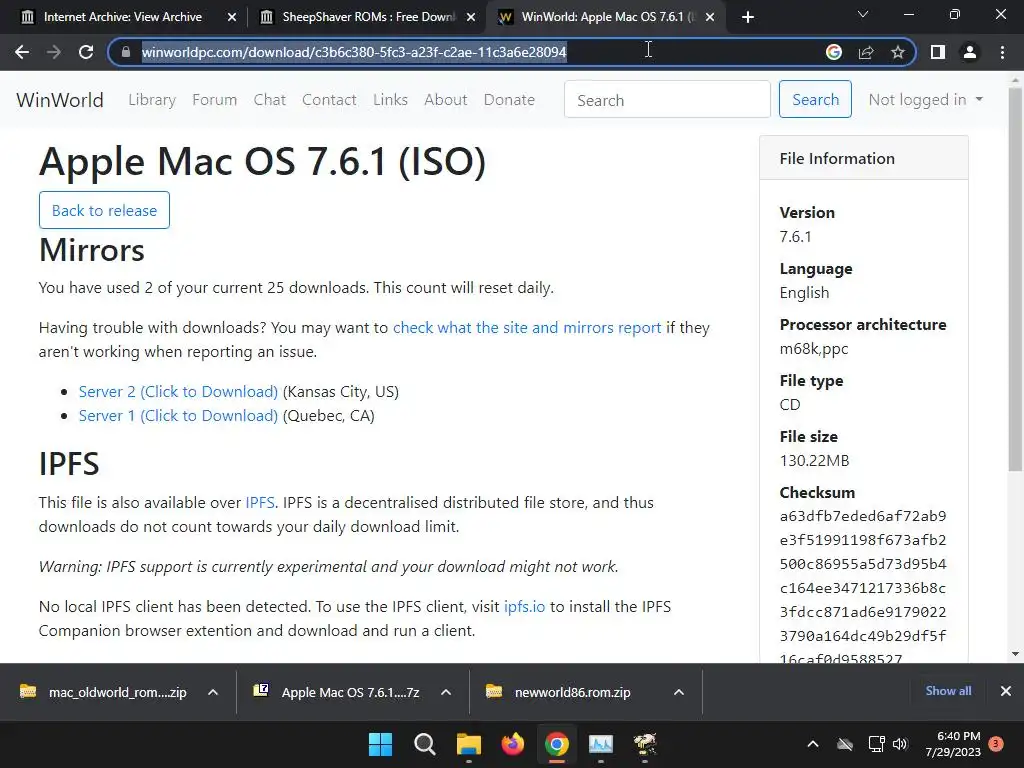The width and height of the screenshot is (1024, 768).
Task: Close the SheepShaver ROMs tab
Action: click(471, 17)
